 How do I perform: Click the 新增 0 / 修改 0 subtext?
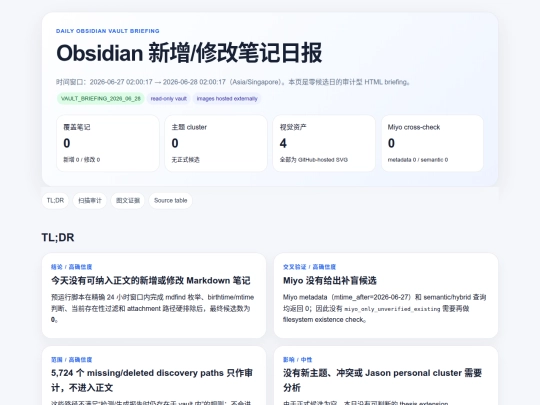pyautogui.click(x=82, y=160)
